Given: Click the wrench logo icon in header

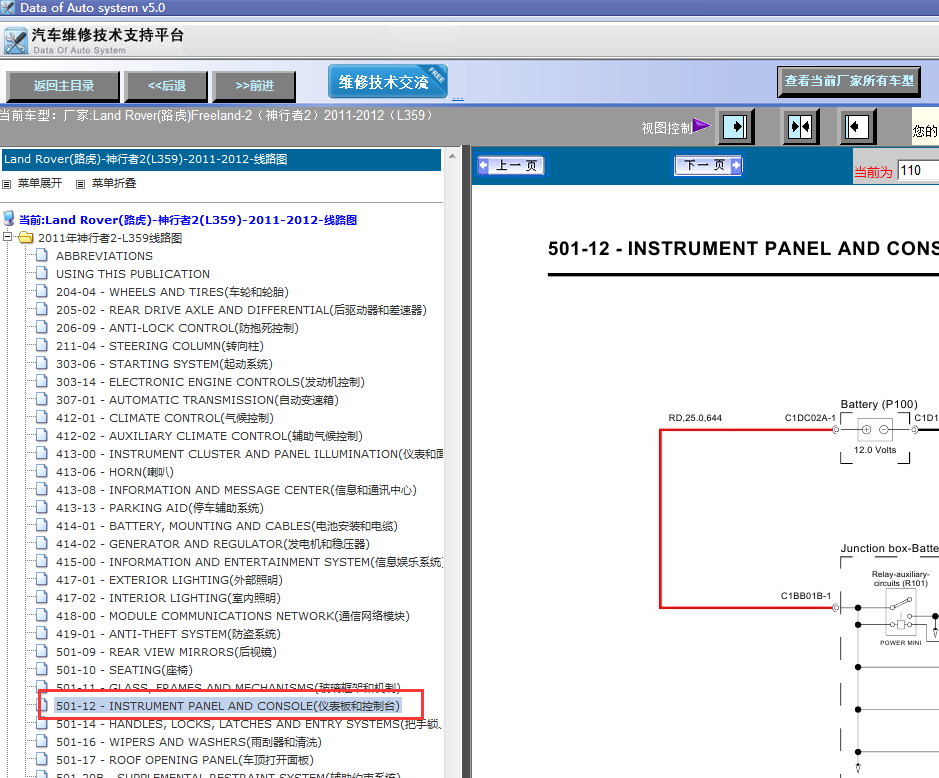Looking at the screenshot, I should 15,42.
